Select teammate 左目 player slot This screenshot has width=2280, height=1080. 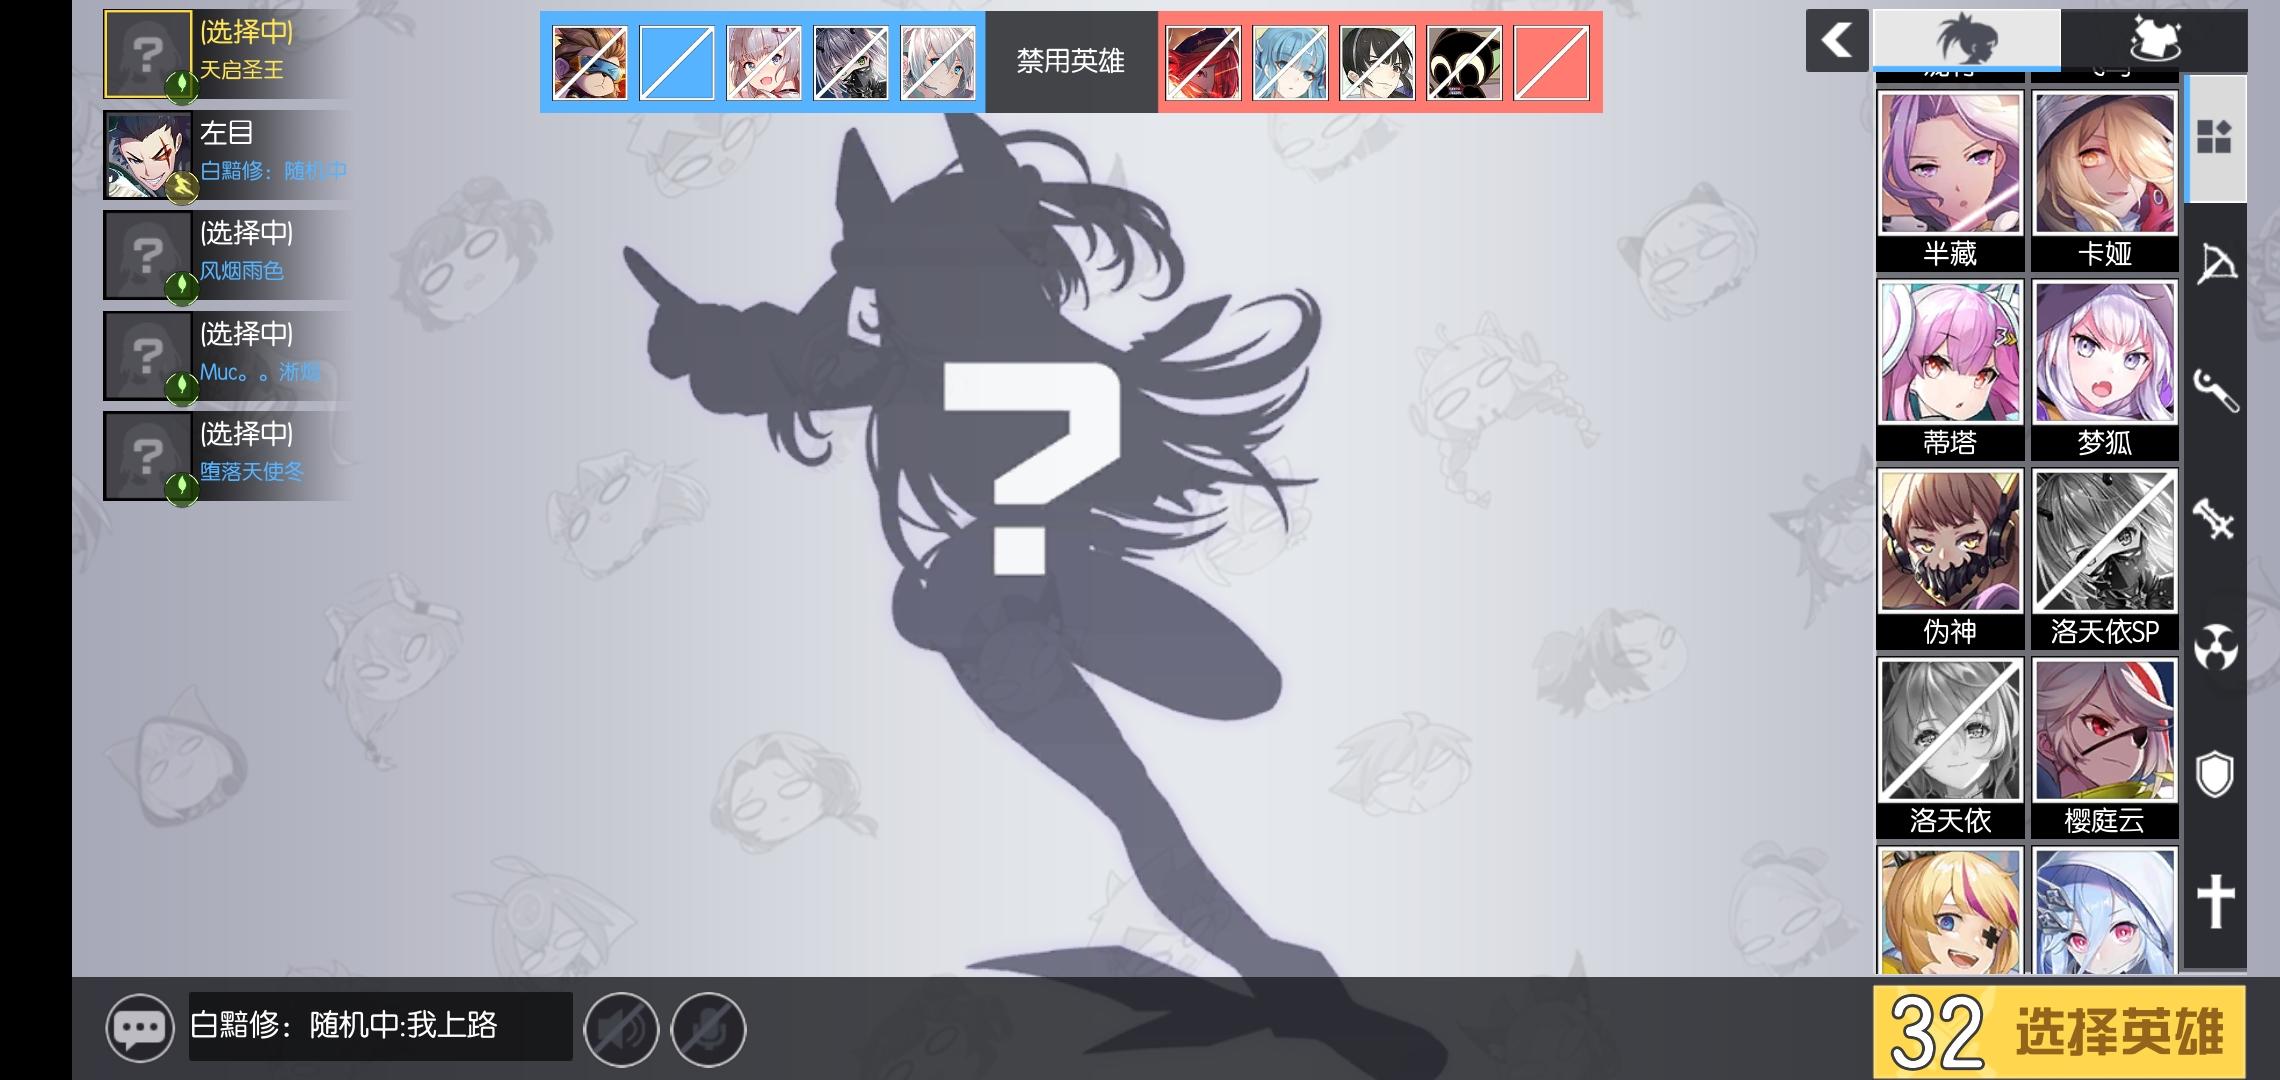point(227,153)
